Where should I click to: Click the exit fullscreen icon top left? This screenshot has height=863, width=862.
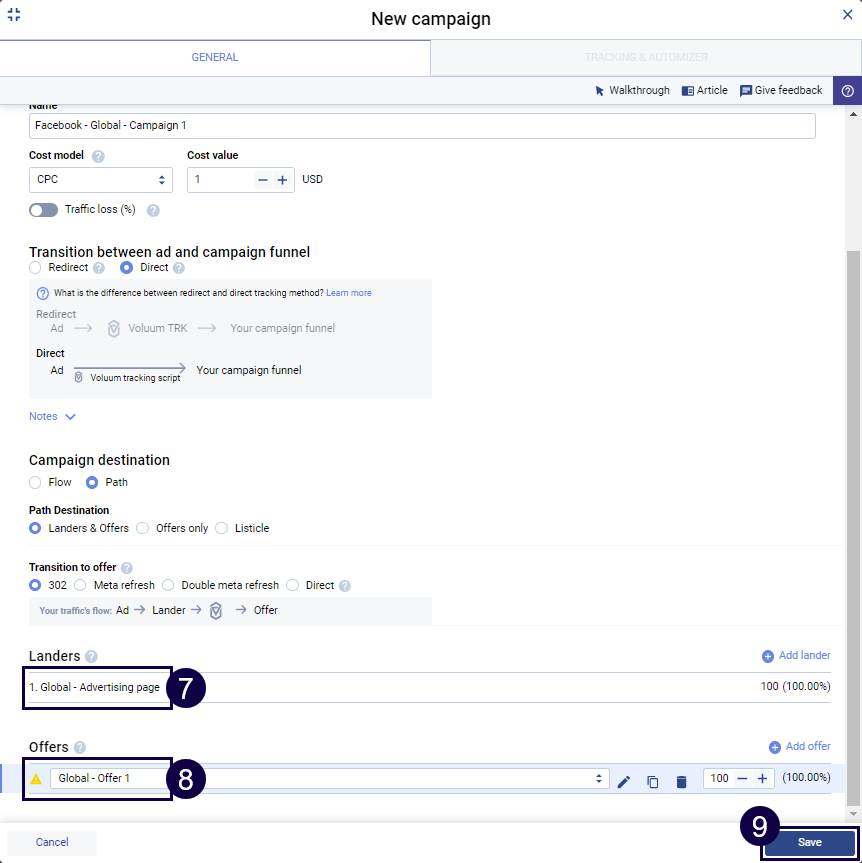[x=14, y=15]
